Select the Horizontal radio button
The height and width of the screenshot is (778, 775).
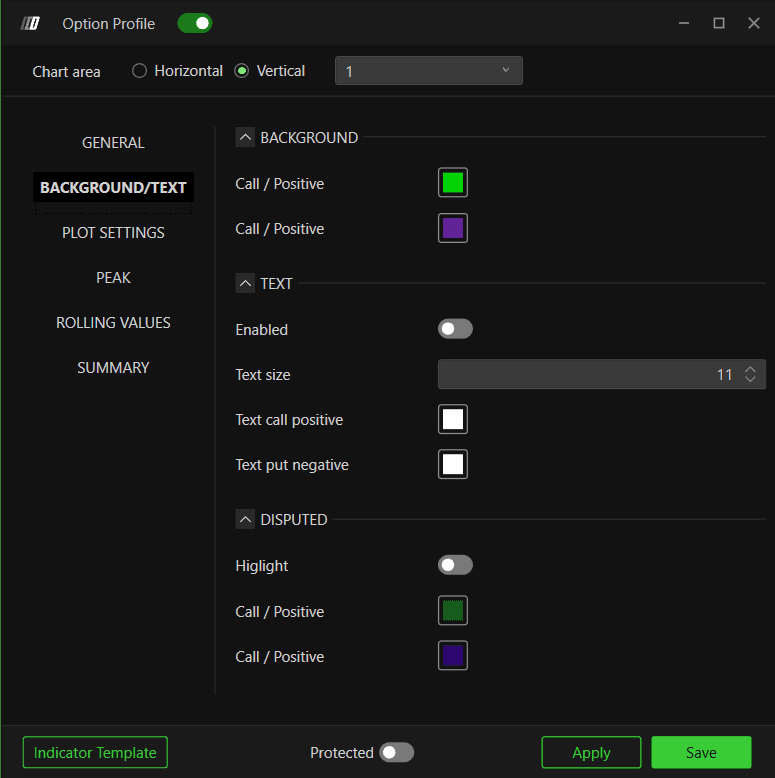[x=139, y=71]
